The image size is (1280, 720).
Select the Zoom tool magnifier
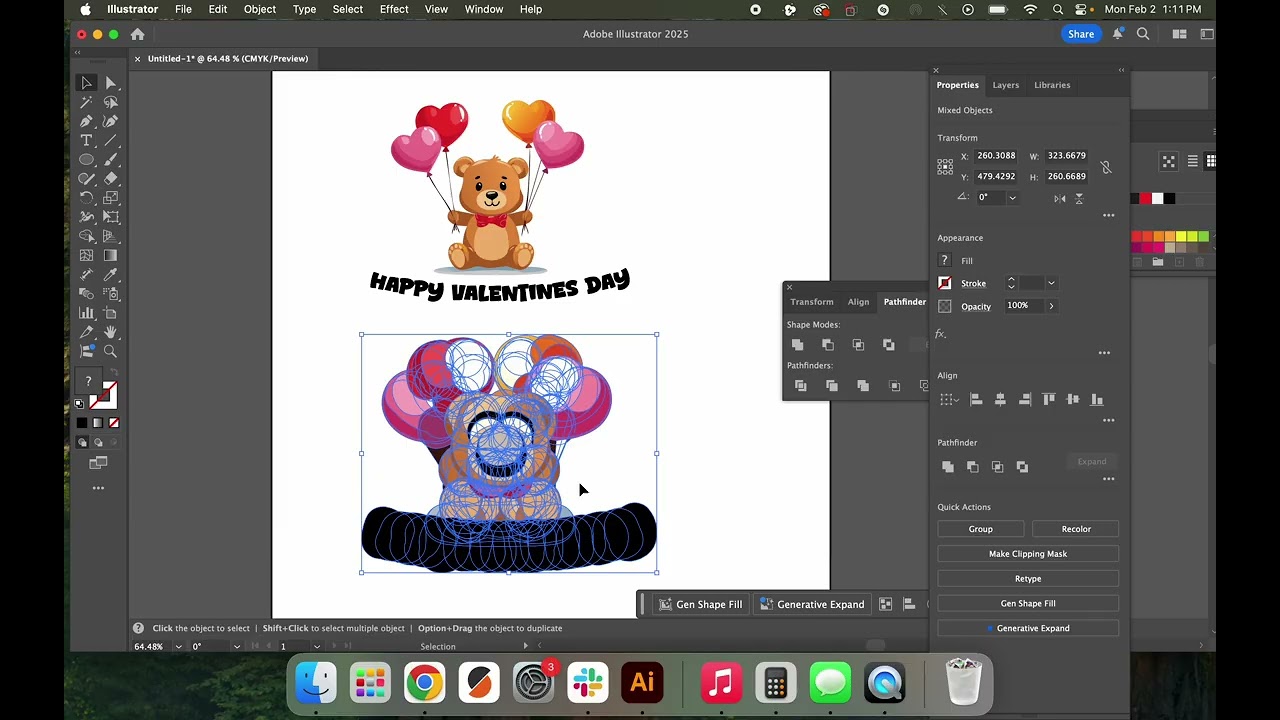click(x=111, y=351)
